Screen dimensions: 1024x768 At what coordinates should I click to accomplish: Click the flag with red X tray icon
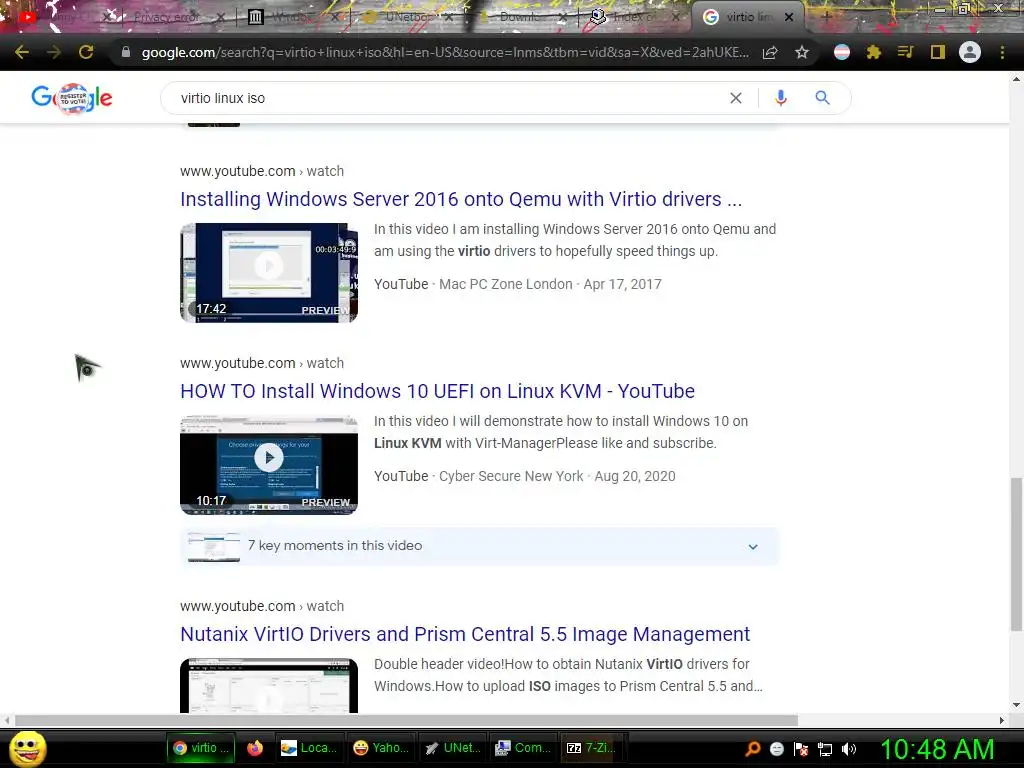801,749
